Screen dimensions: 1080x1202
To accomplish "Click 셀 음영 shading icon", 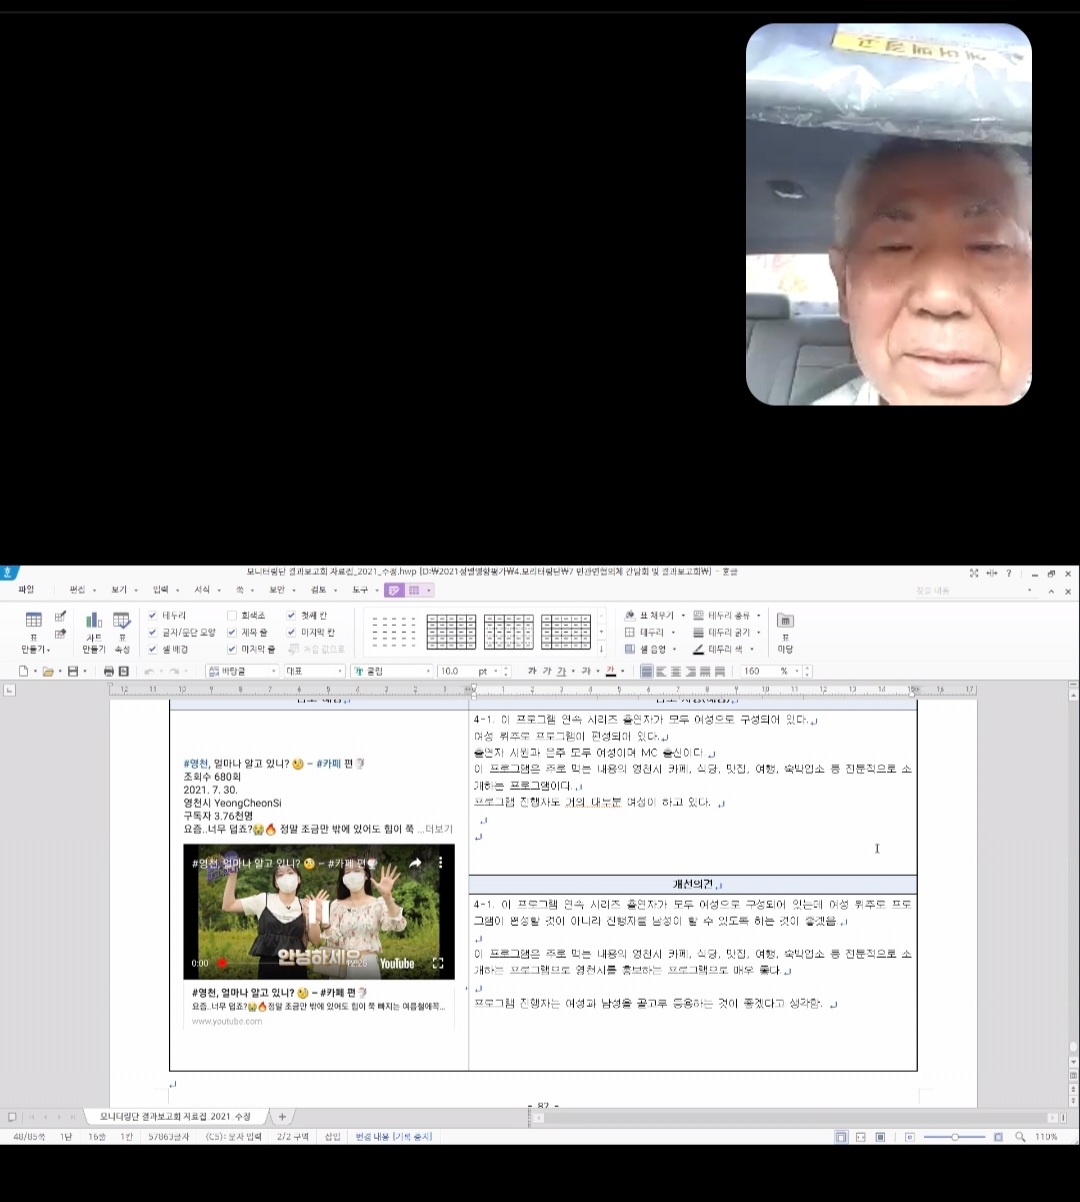I will pos(630,649).
